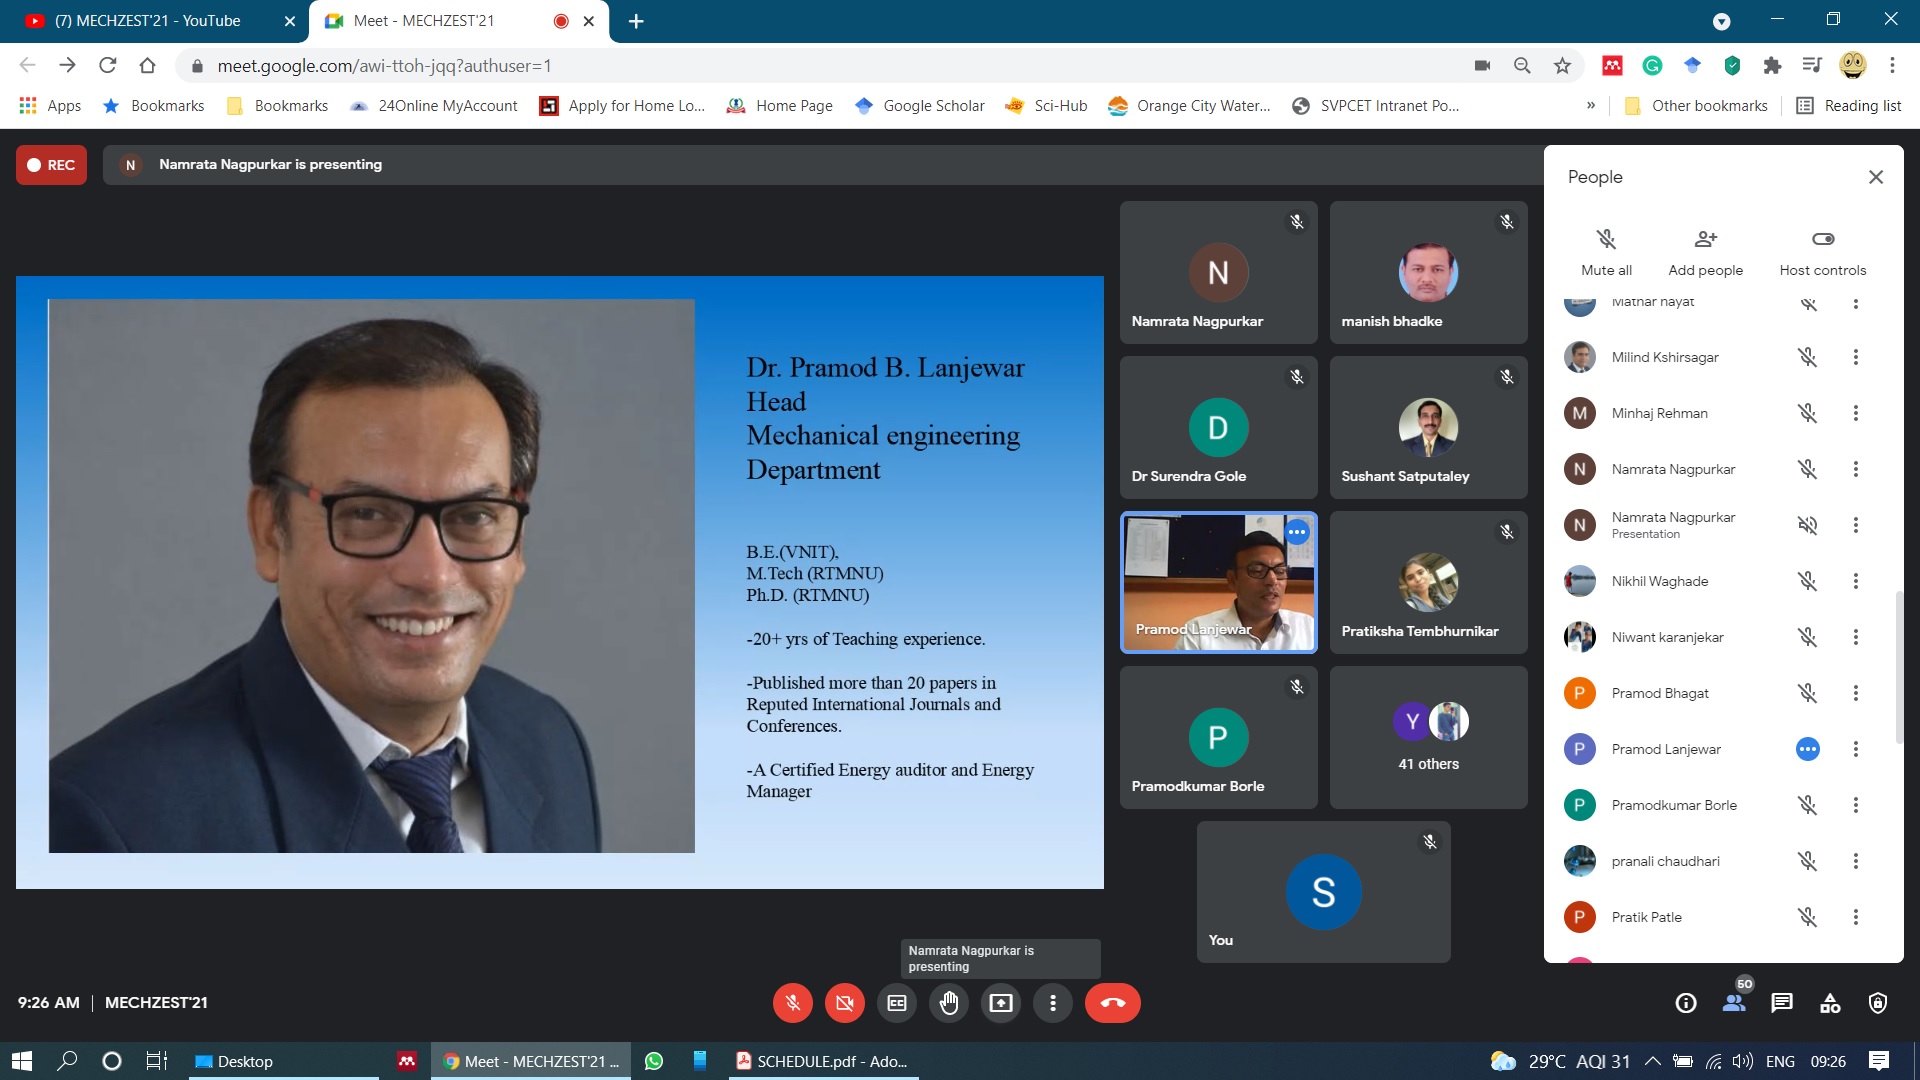Open the Apps bookmark shortcut
The image size is (1920, 1080).
(50, 106)
